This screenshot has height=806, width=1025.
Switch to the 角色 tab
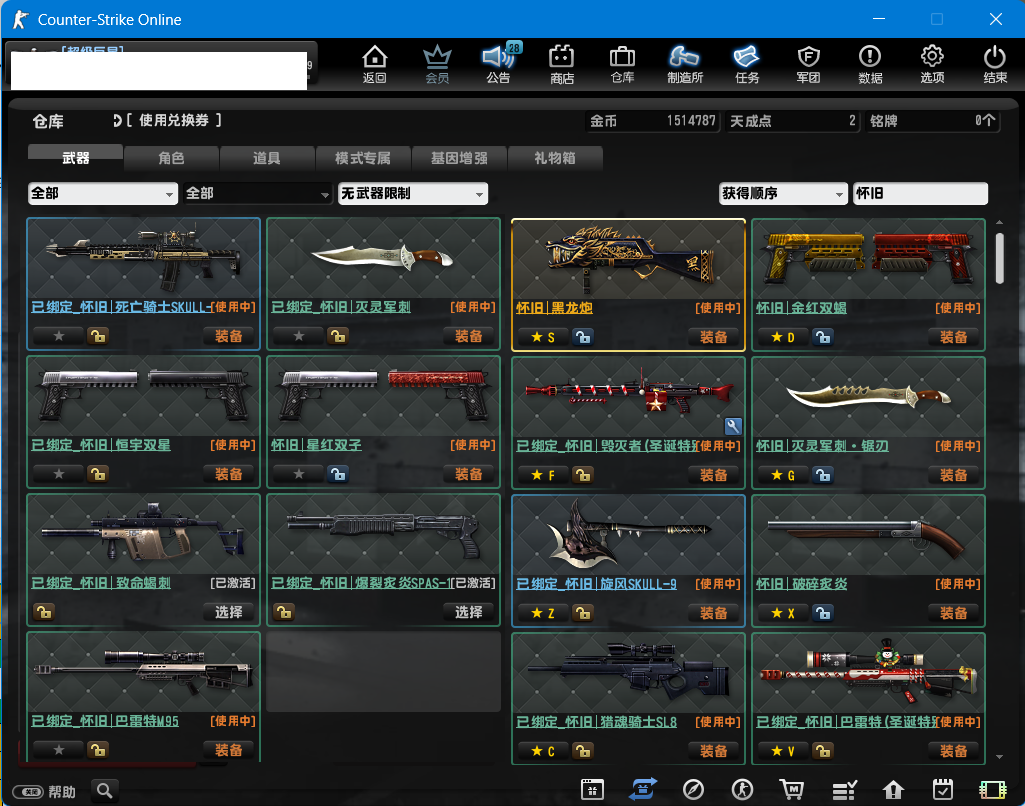171,158
